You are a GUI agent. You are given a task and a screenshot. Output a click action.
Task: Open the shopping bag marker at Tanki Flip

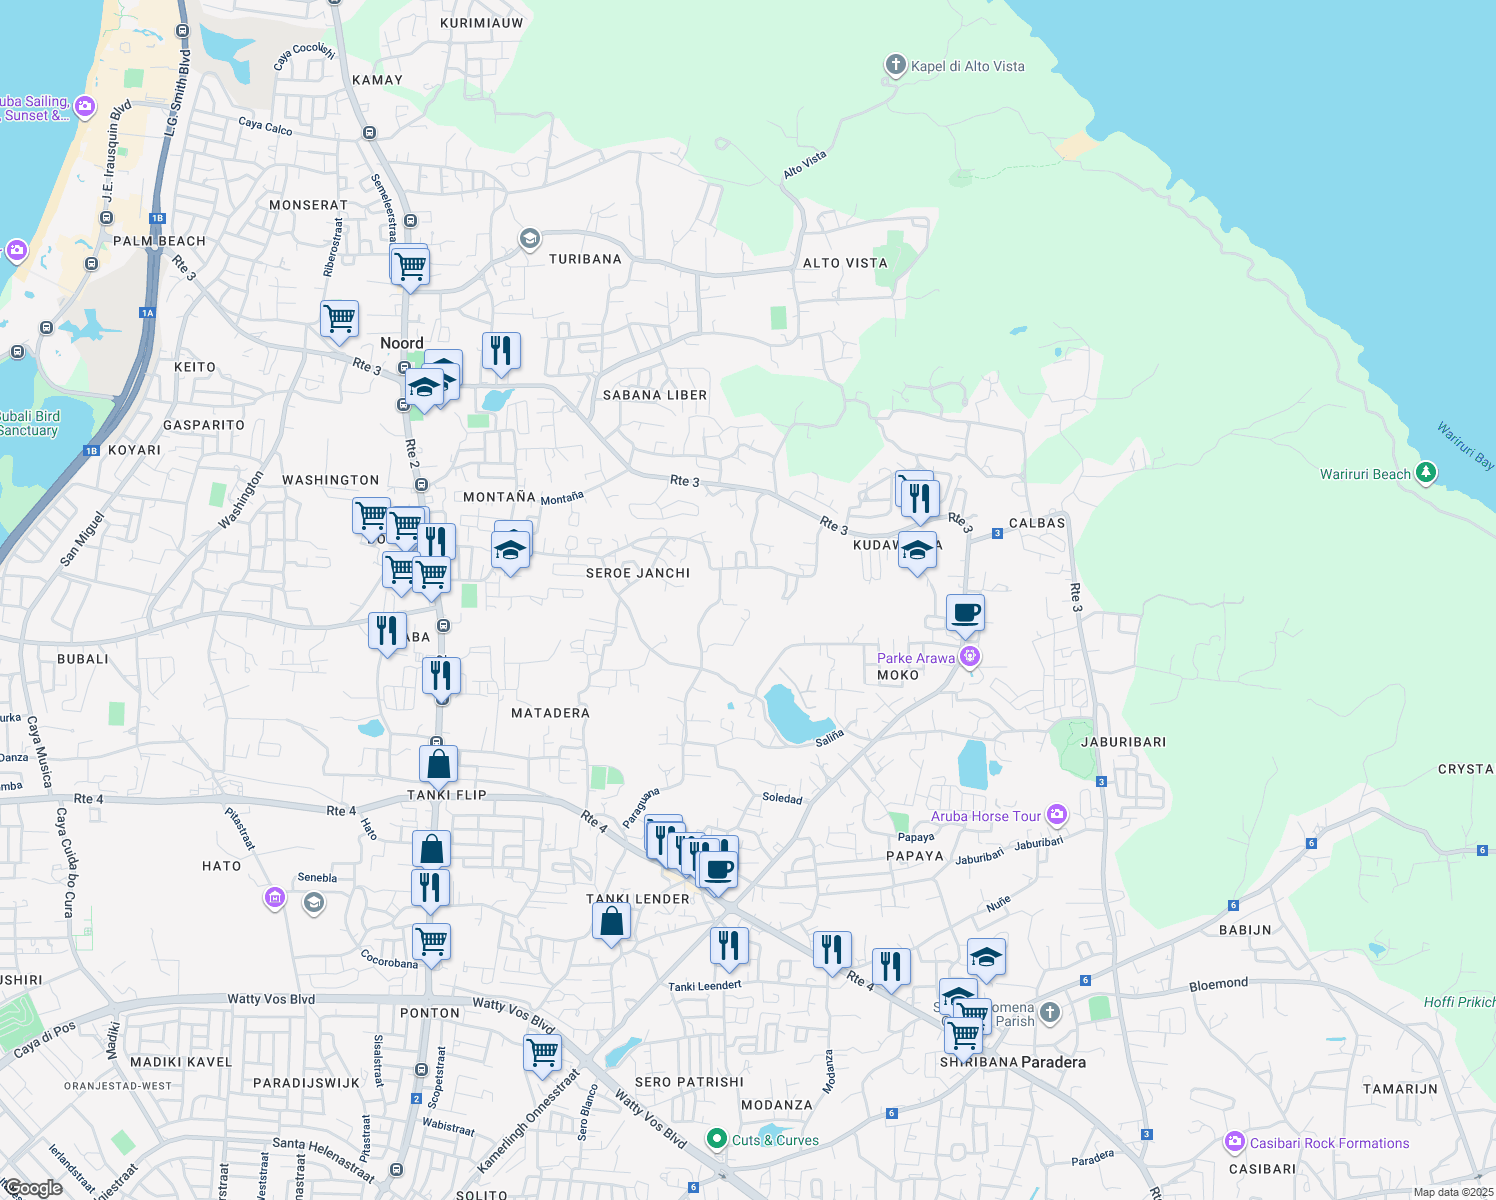click(x=437, y=762)
